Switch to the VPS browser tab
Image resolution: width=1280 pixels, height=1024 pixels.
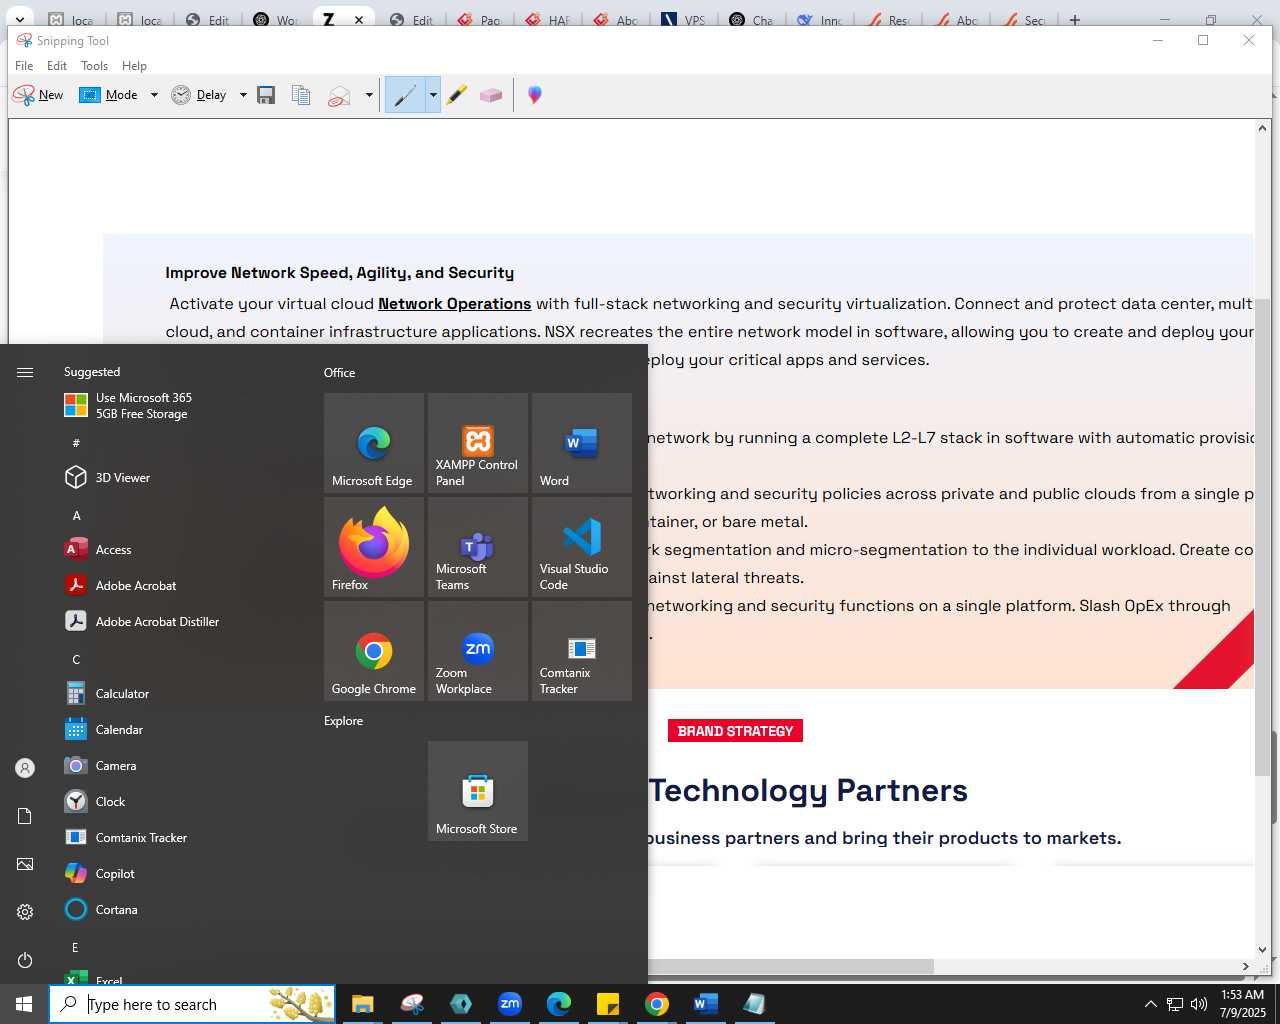click(682, 19)
